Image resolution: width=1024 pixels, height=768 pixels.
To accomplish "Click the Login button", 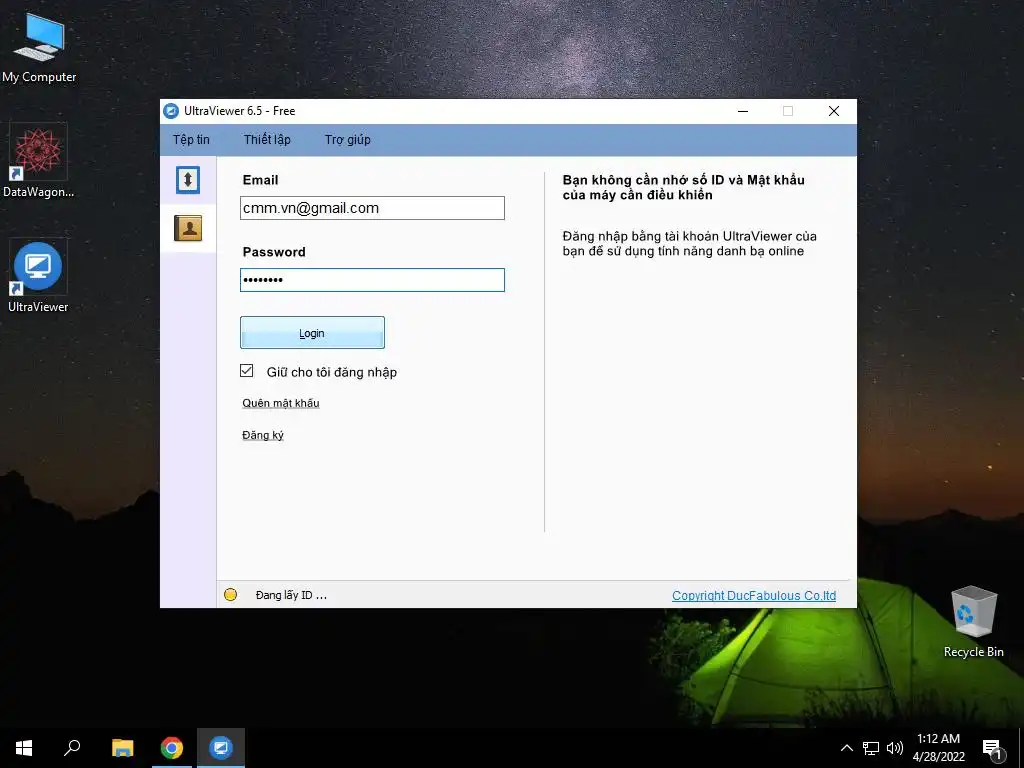I will coord(312,332).
